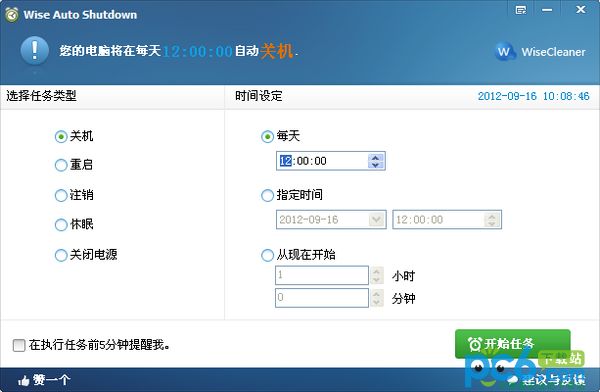Screen dimensions: 600x392
Task: Open the feedback menu icon in title bar
Action: click(520, 10)
